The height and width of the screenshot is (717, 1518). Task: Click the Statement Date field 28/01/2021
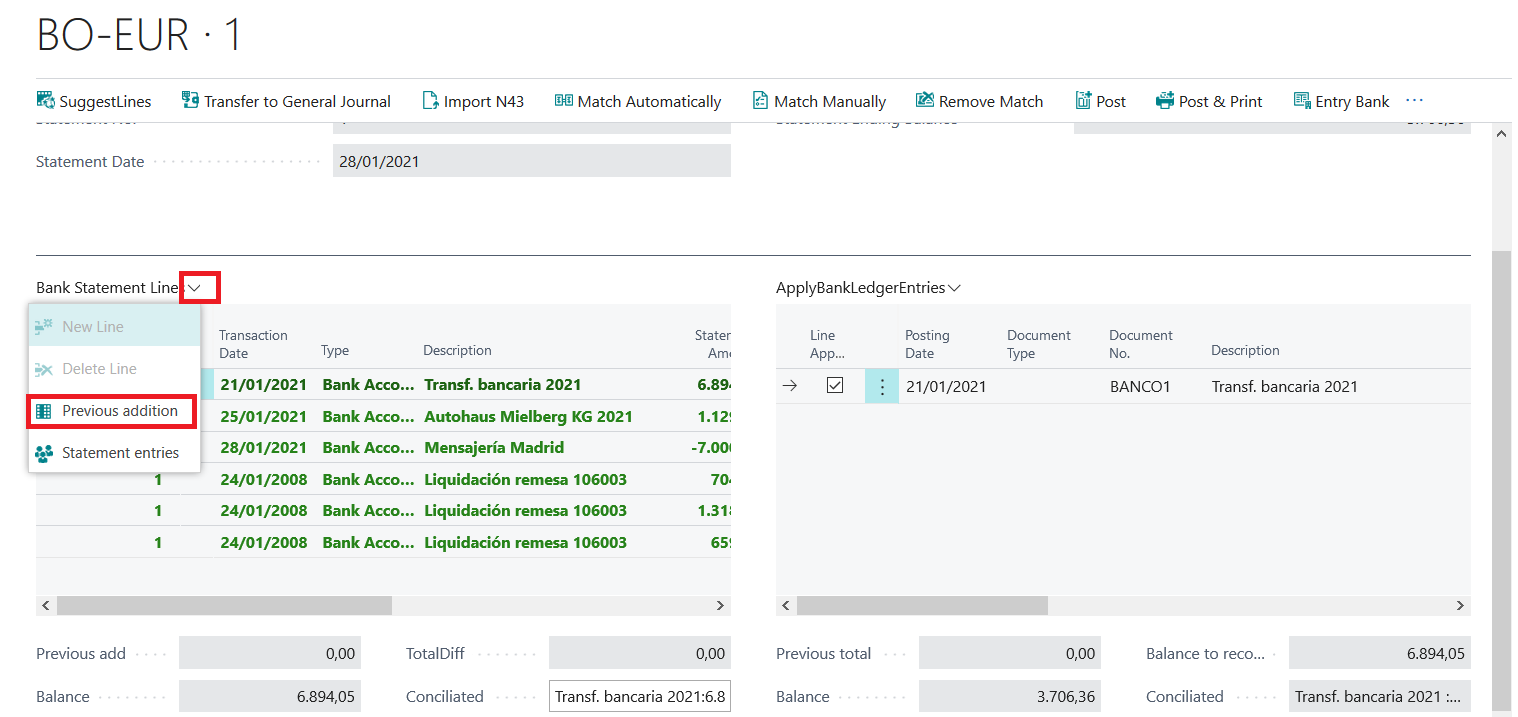(532, 161)
